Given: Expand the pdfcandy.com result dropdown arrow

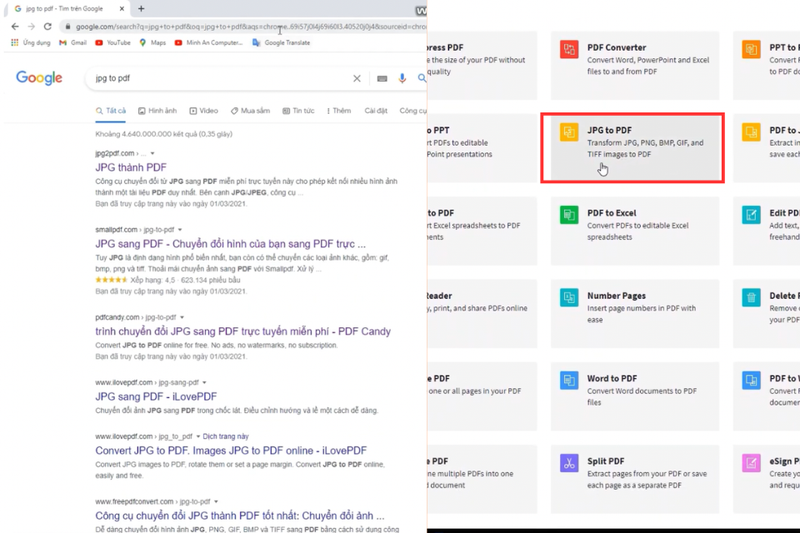Looking at the screenshot, I should 182,317.
